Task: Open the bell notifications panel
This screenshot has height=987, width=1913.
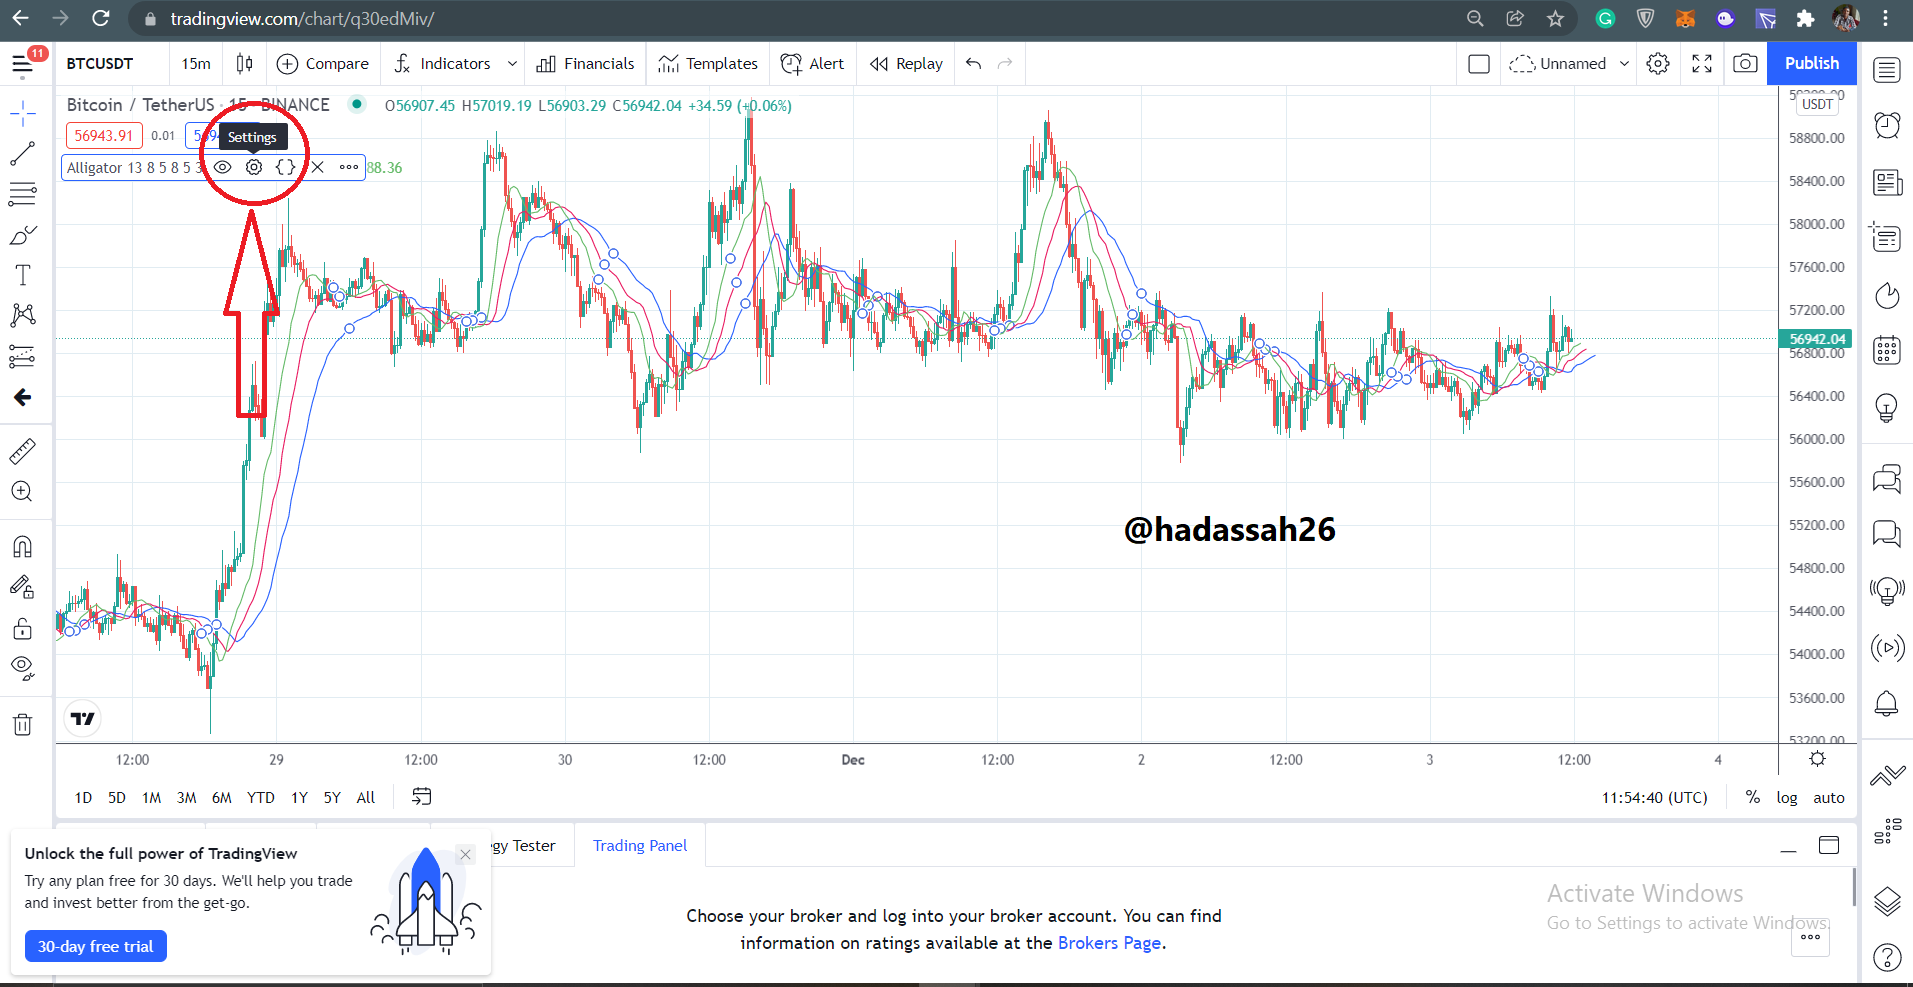Action: click(1887, 703)
